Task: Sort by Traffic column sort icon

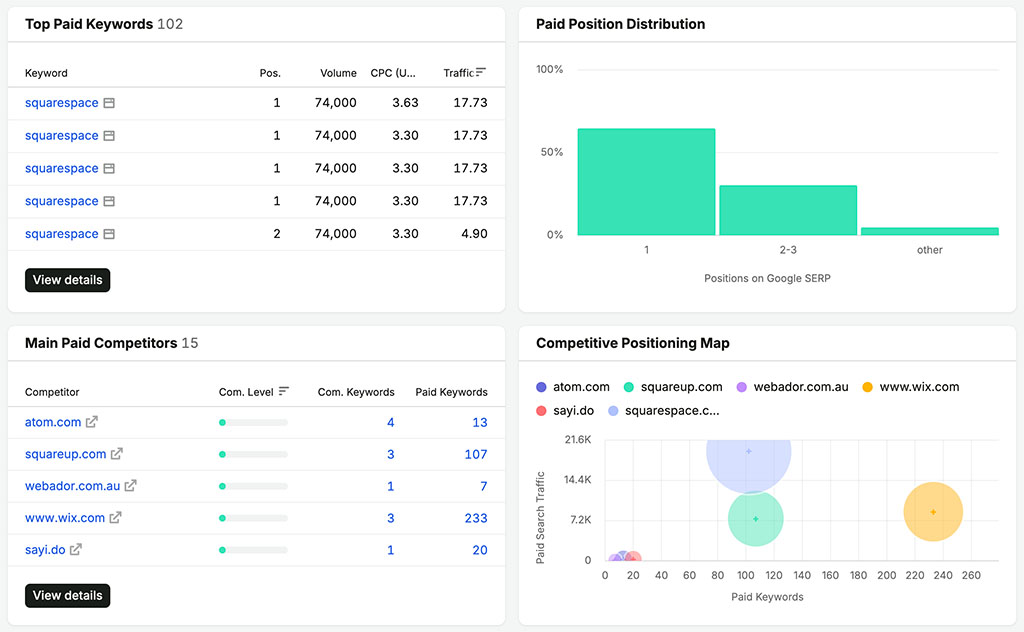Action: (x=481, y=72)
